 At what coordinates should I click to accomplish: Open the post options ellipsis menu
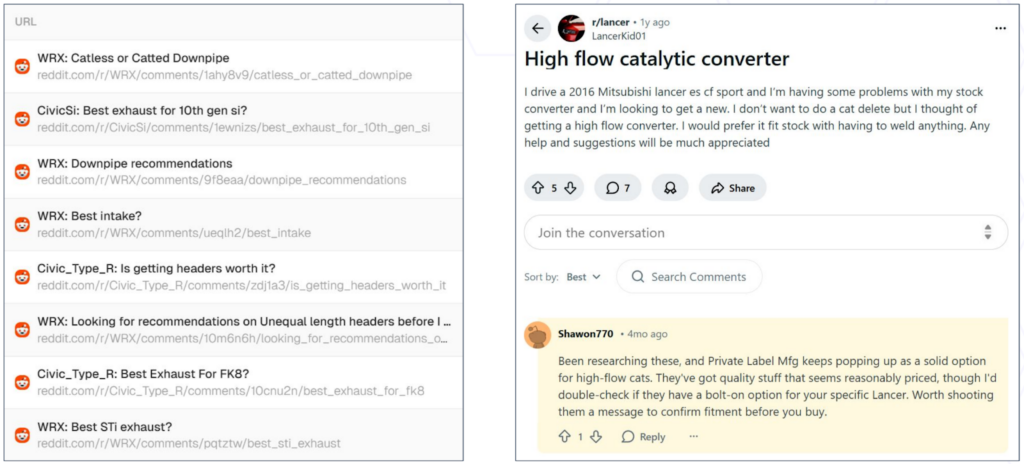pos(1000,28)
